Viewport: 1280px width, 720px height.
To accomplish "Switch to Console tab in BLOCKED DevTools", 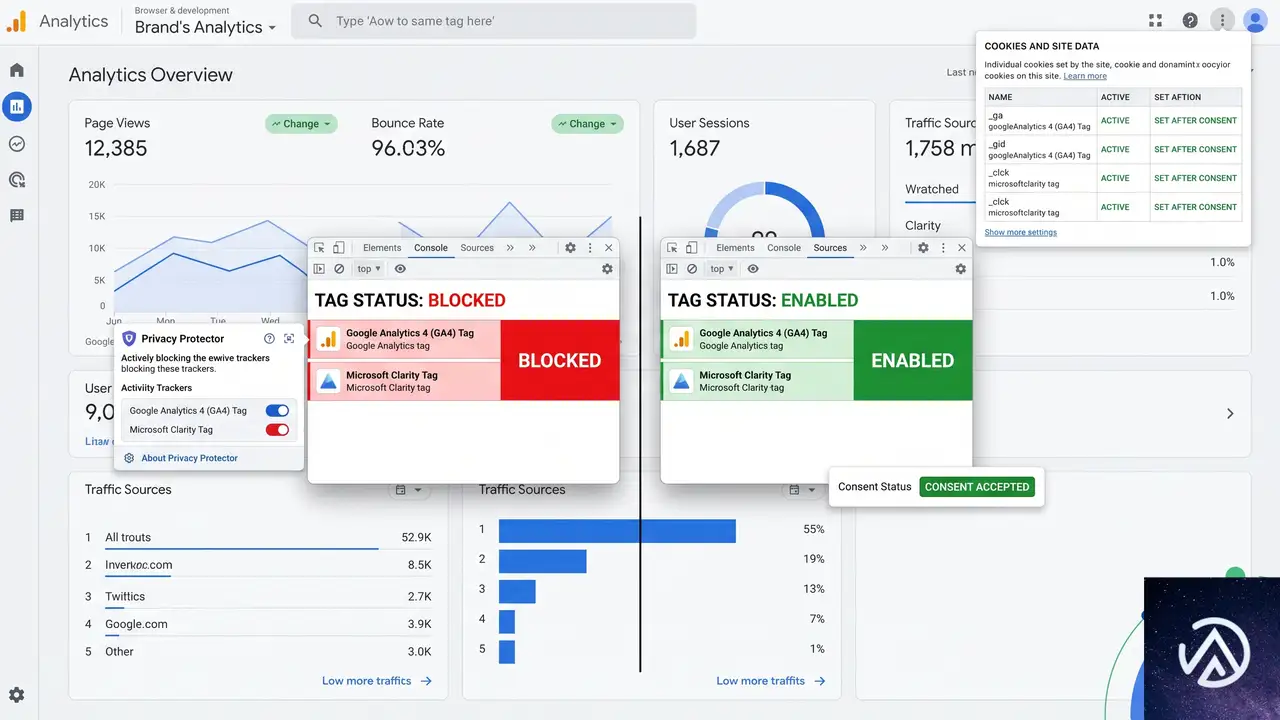I will coord(431,248).
